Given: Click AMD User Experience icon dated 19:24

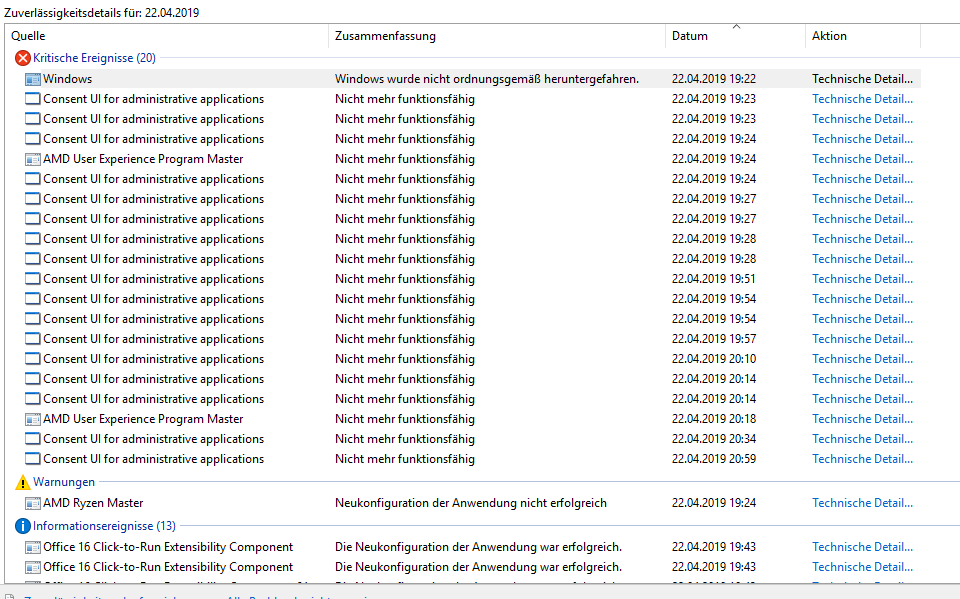Looking at the screenshot, I should click(32, 159).
